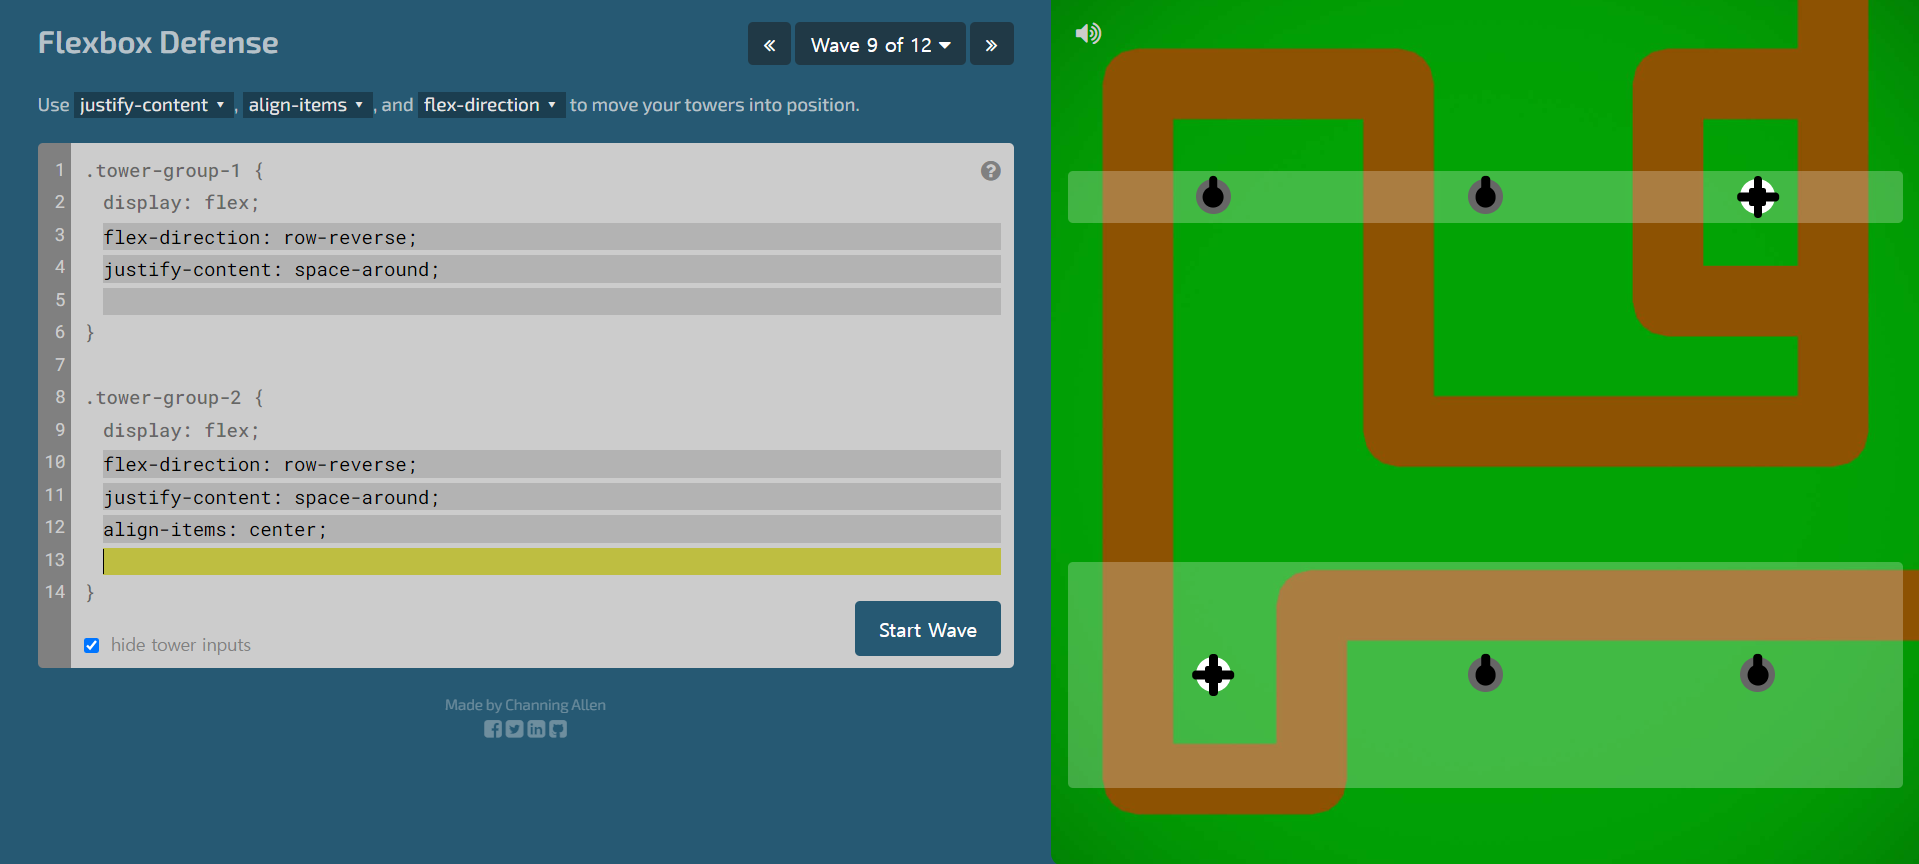1919x864 pixels.
Task: Open Channing Allen's Facebook icon link
Action: tap(493, 729)
